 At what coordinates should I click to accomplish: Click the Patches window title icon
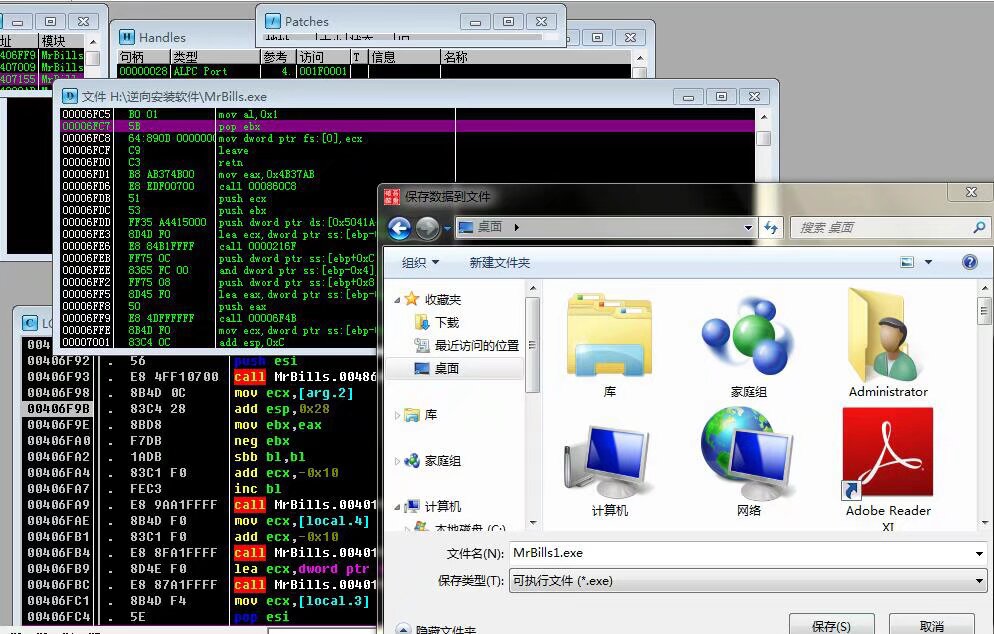273,21
